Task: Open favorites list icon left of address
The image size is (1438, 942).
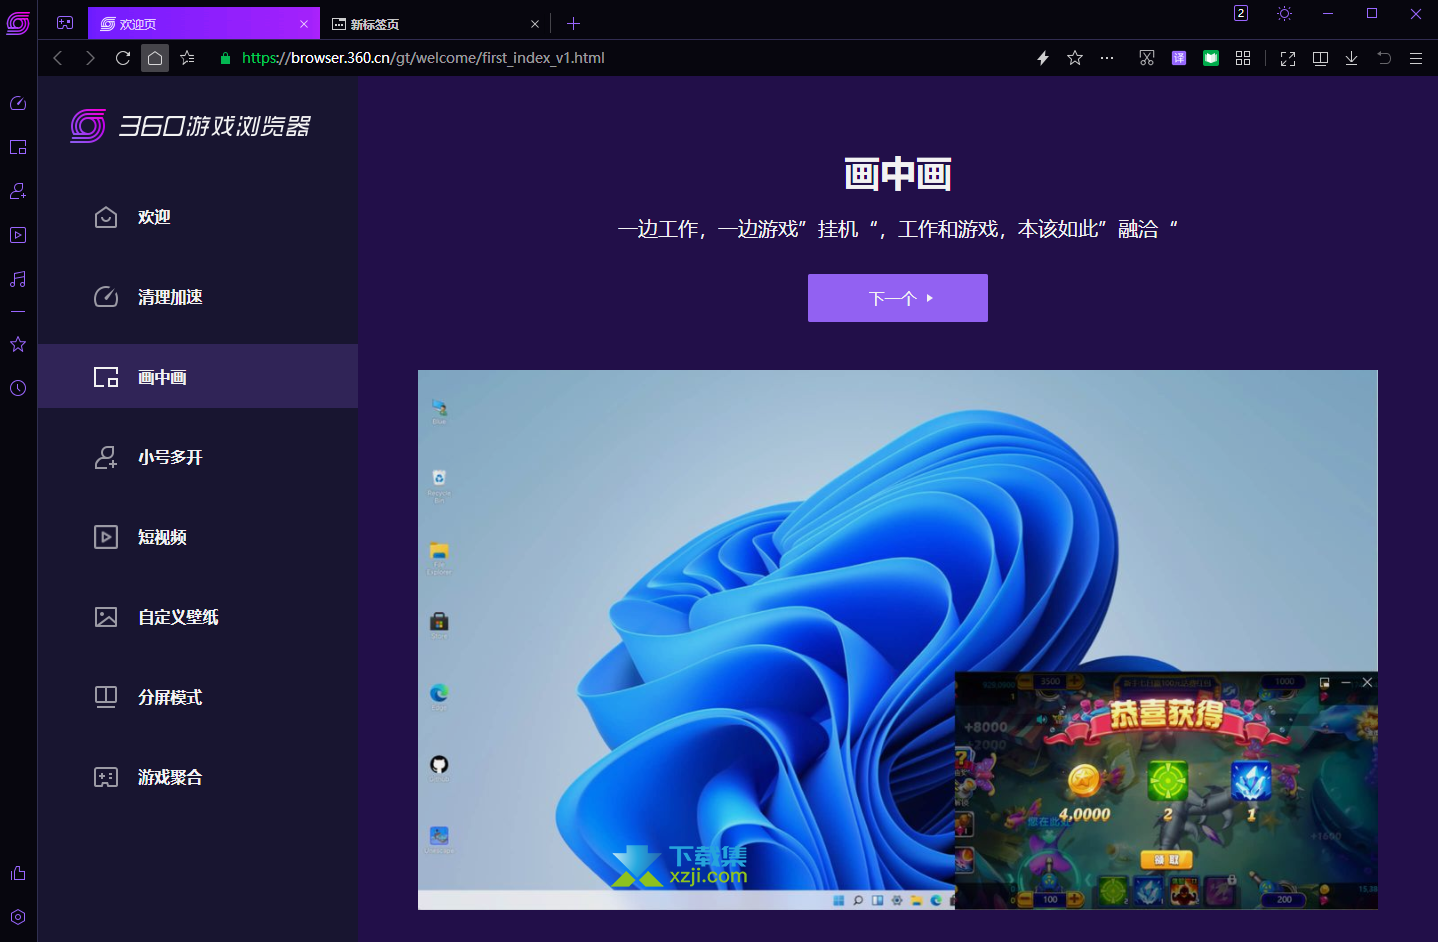Action: point(187,58)
